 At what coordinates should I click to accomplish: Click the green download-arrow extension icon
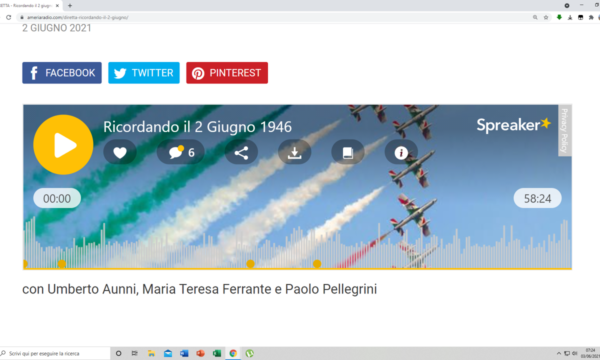click(559, 17)
